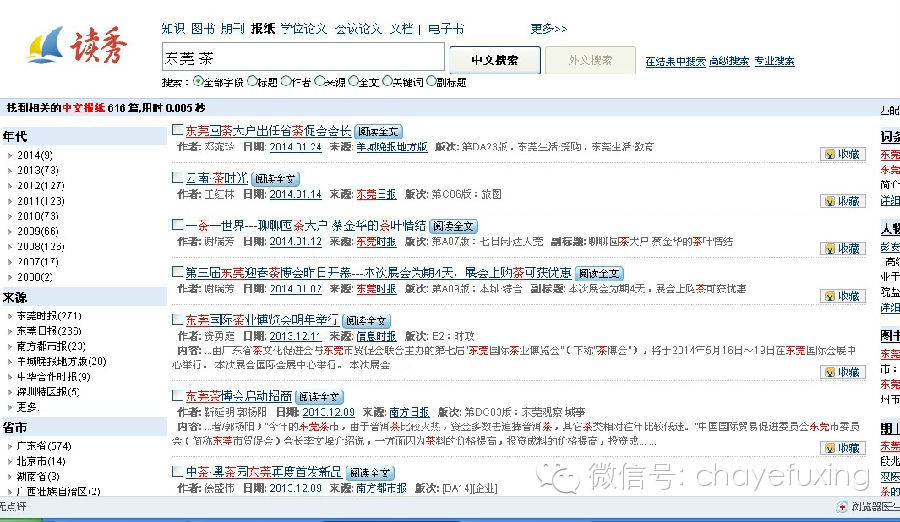Select the 作者 search radio button
This screenshot has height=522, width=900.
[x=286, y=82]
